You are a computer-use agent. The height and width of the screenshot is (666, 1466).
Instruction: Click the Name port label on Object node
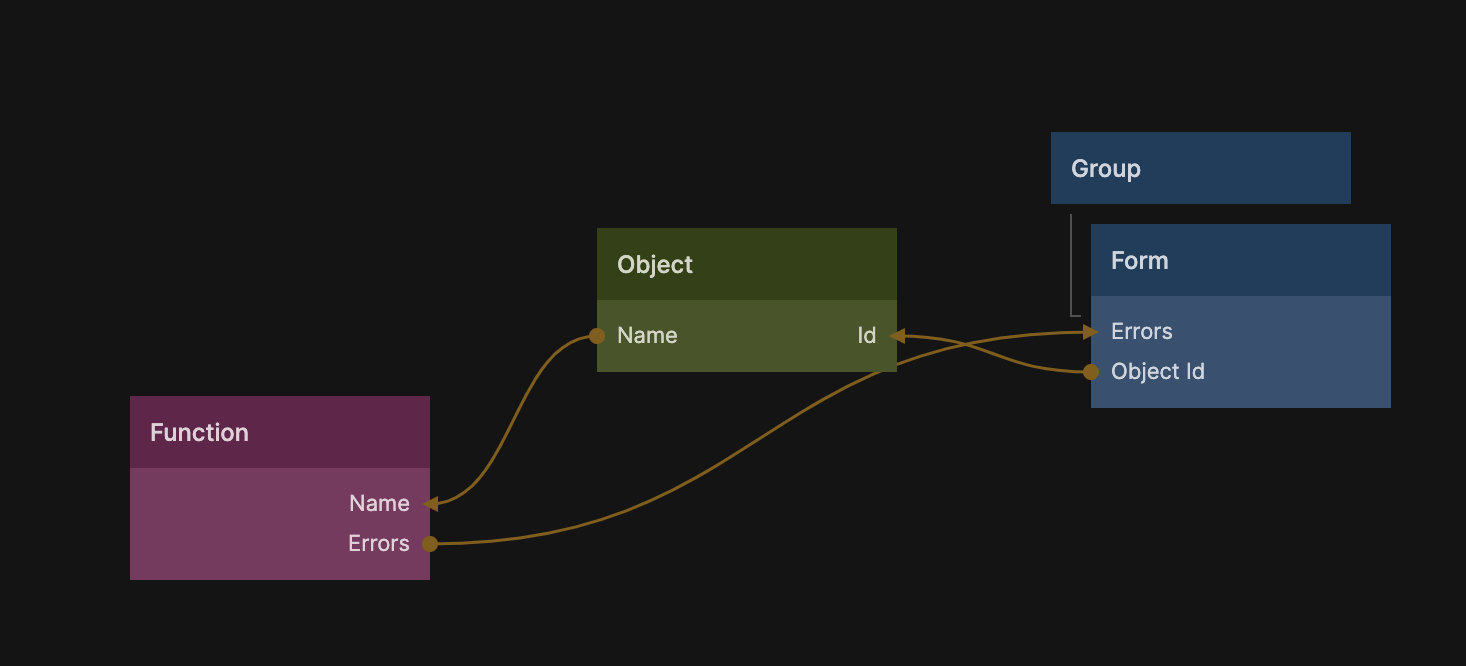[647, 336]
